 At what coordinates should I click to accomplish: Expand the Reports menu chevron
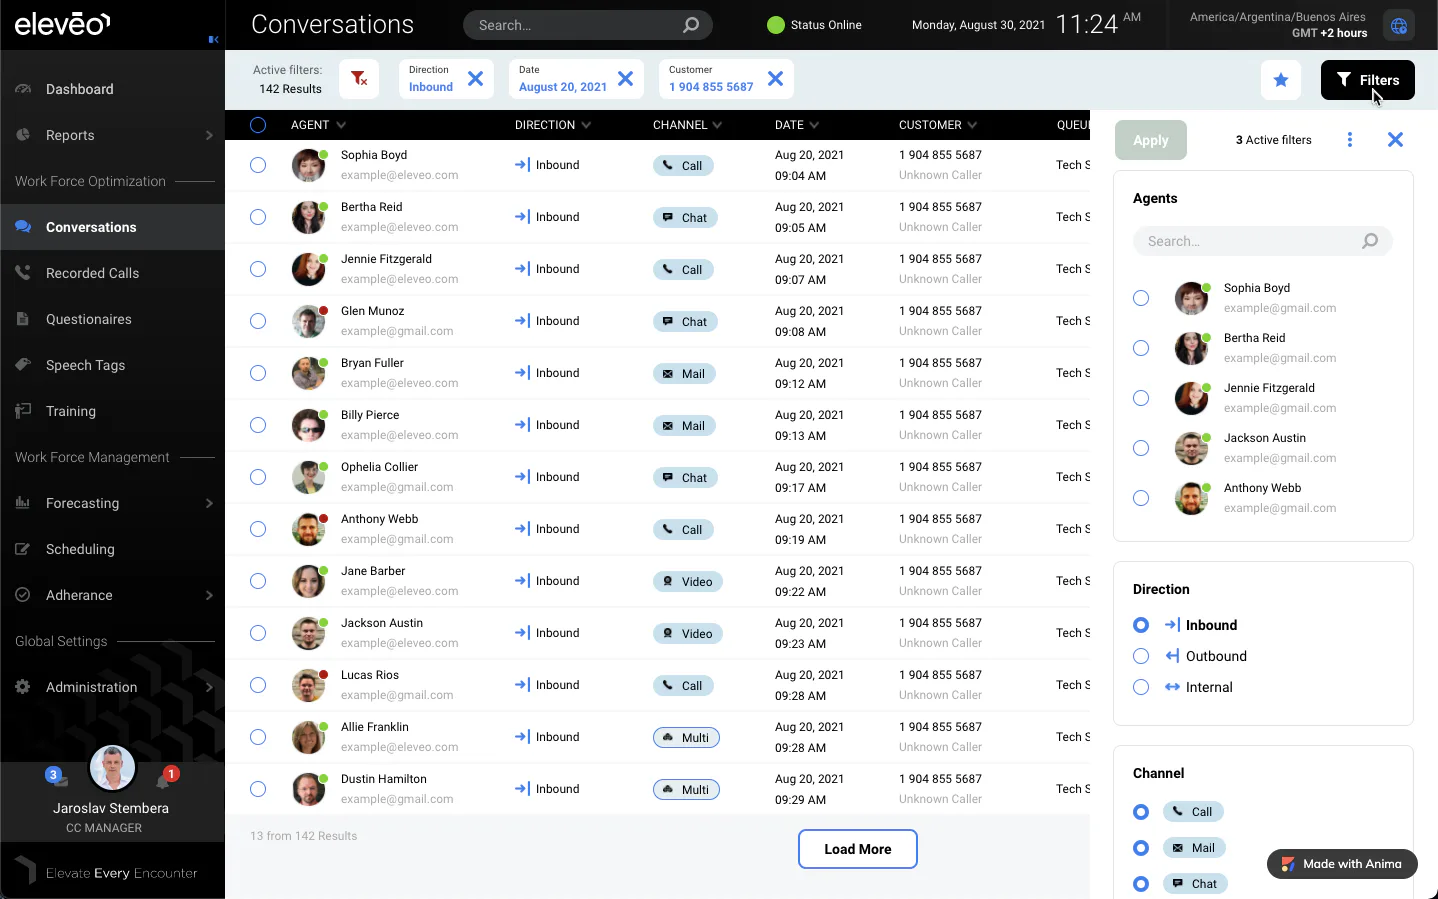[209, 135]
